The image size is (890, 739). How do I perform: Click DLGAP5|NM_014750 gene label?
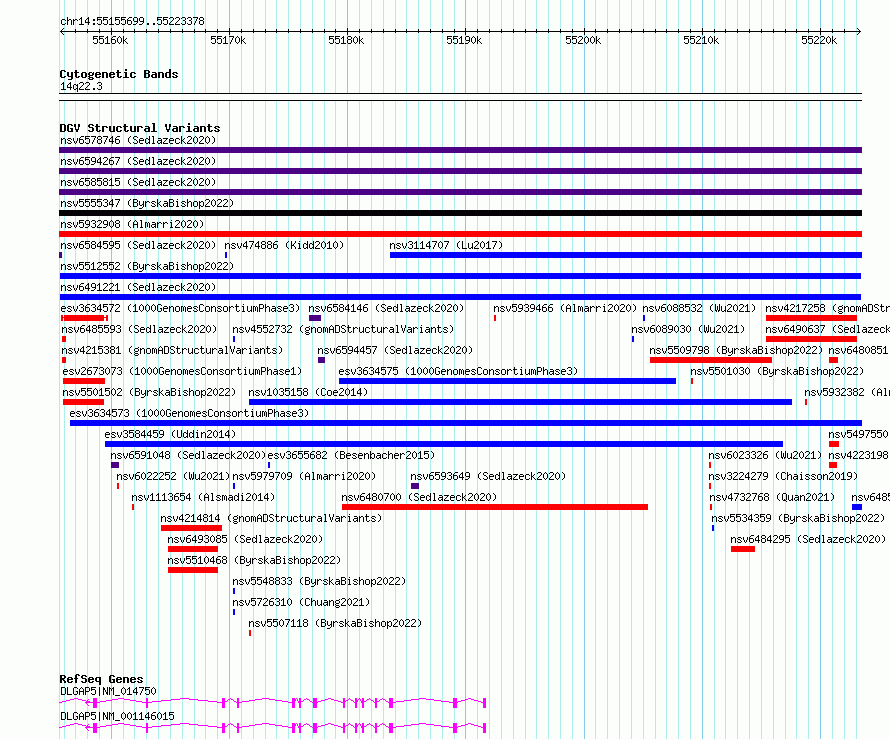pos(108,691)
